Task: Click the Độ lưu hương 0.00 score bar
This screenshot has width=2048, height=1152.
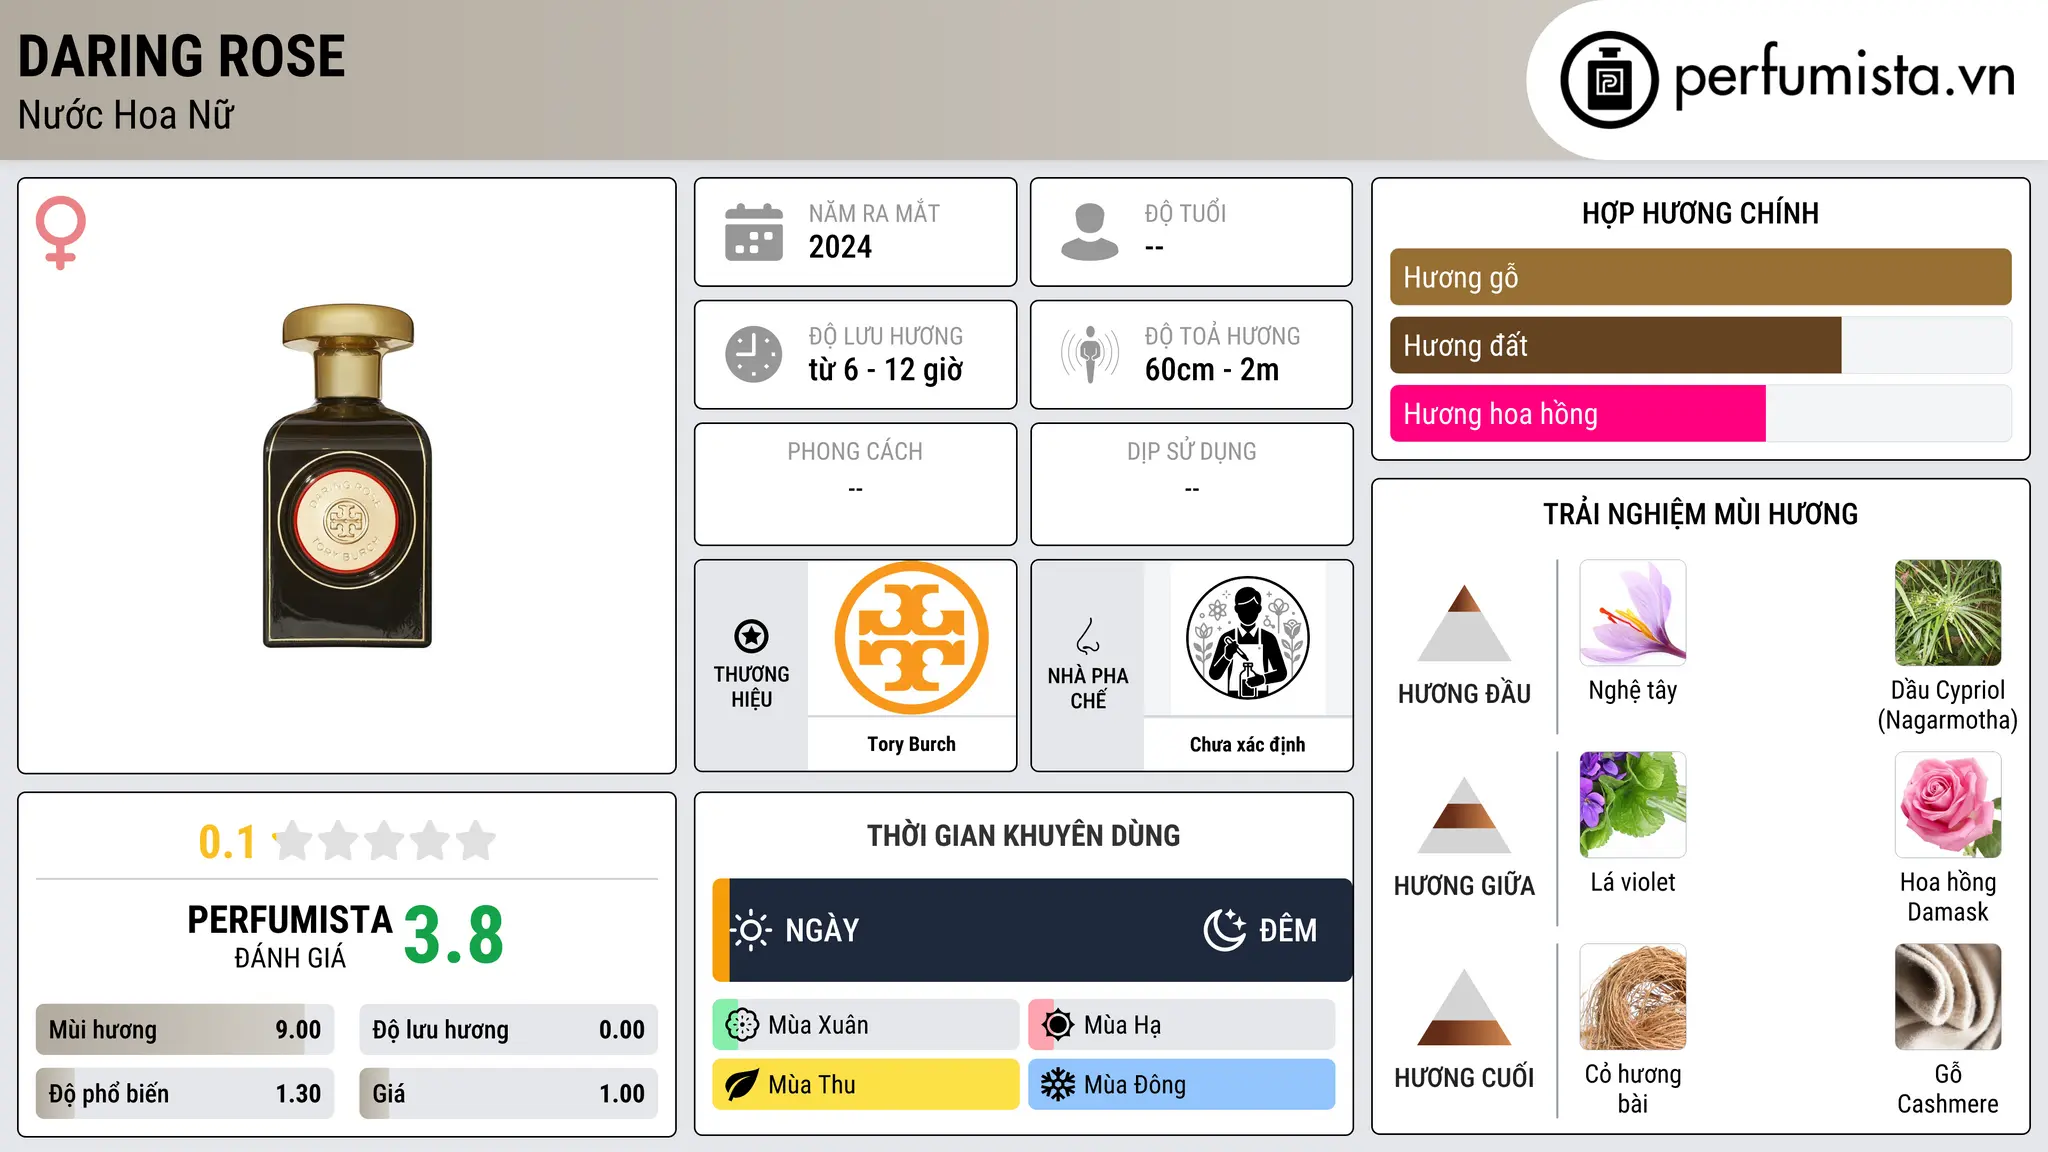Action: [508, 1030]
